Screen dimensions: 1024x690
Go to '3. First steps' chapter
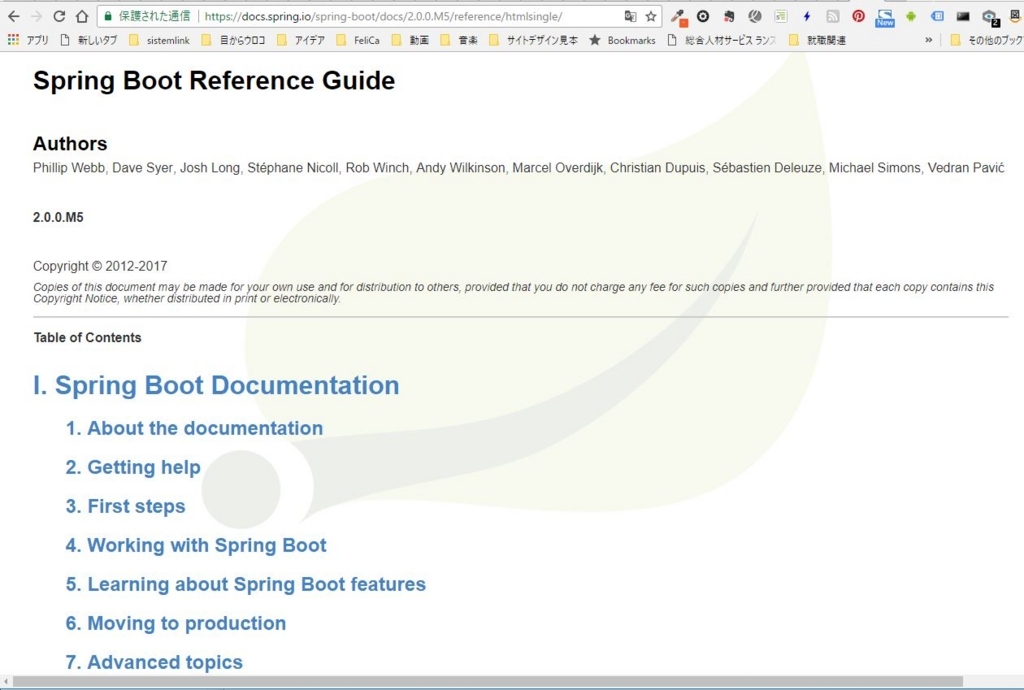point(125,507)
